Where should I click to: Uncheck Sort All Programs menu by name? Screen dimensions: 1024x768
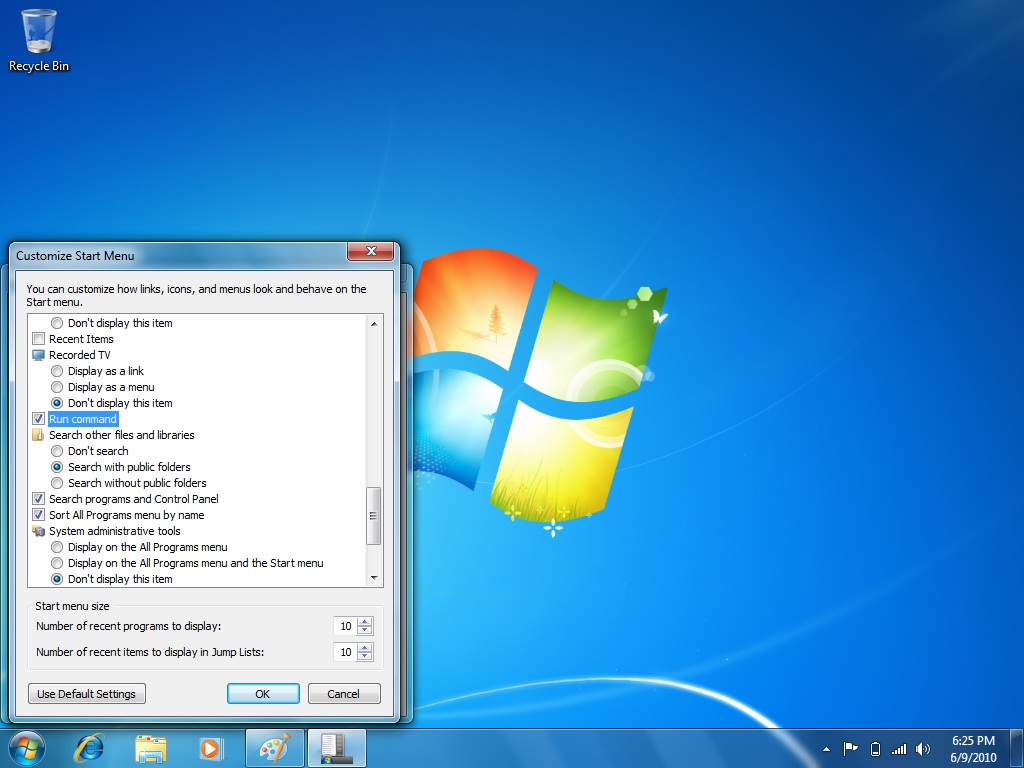point(39,515)
